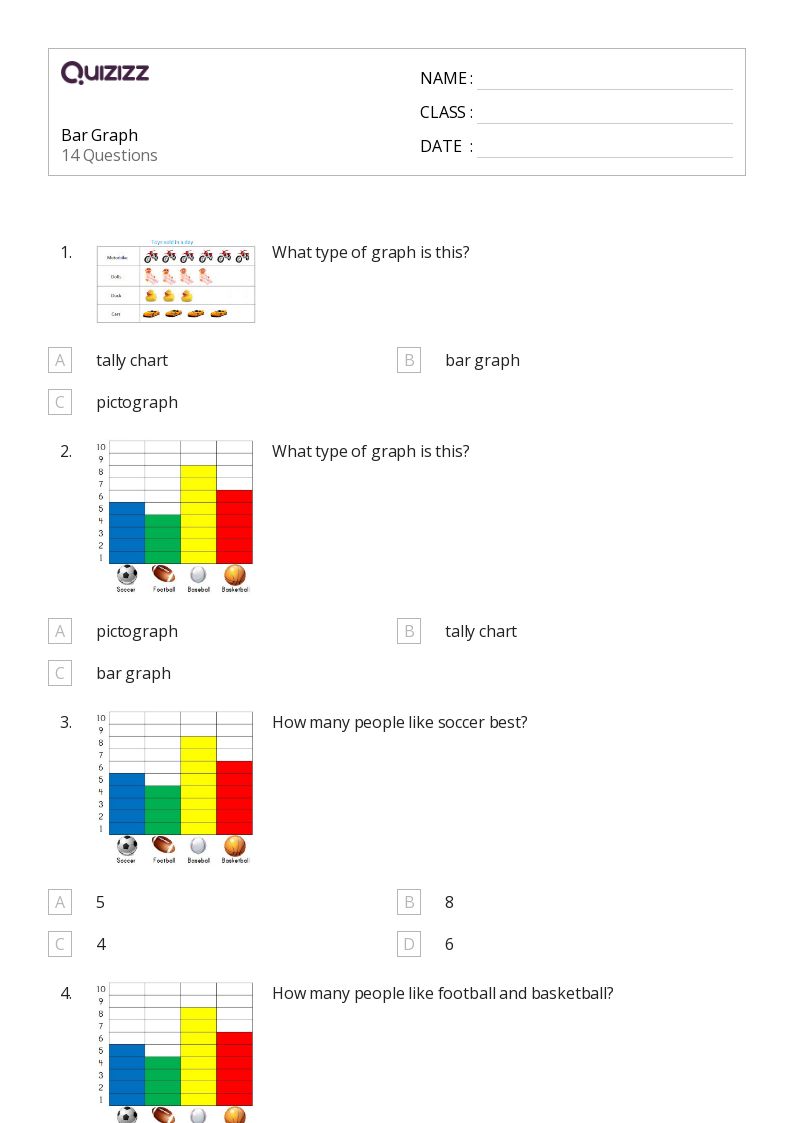794x1123 pixels.
Task: Click the CLASS input line
Action: click(604, 113)
